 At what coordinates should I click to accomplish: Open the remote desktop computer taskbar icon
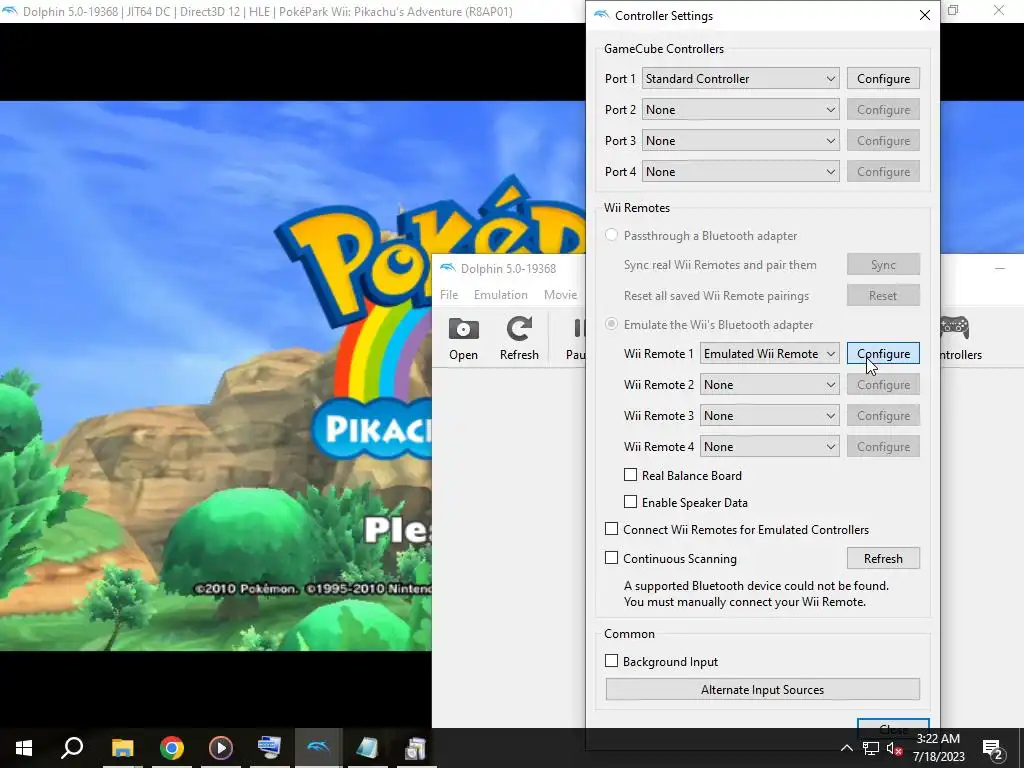coord(269,748)
